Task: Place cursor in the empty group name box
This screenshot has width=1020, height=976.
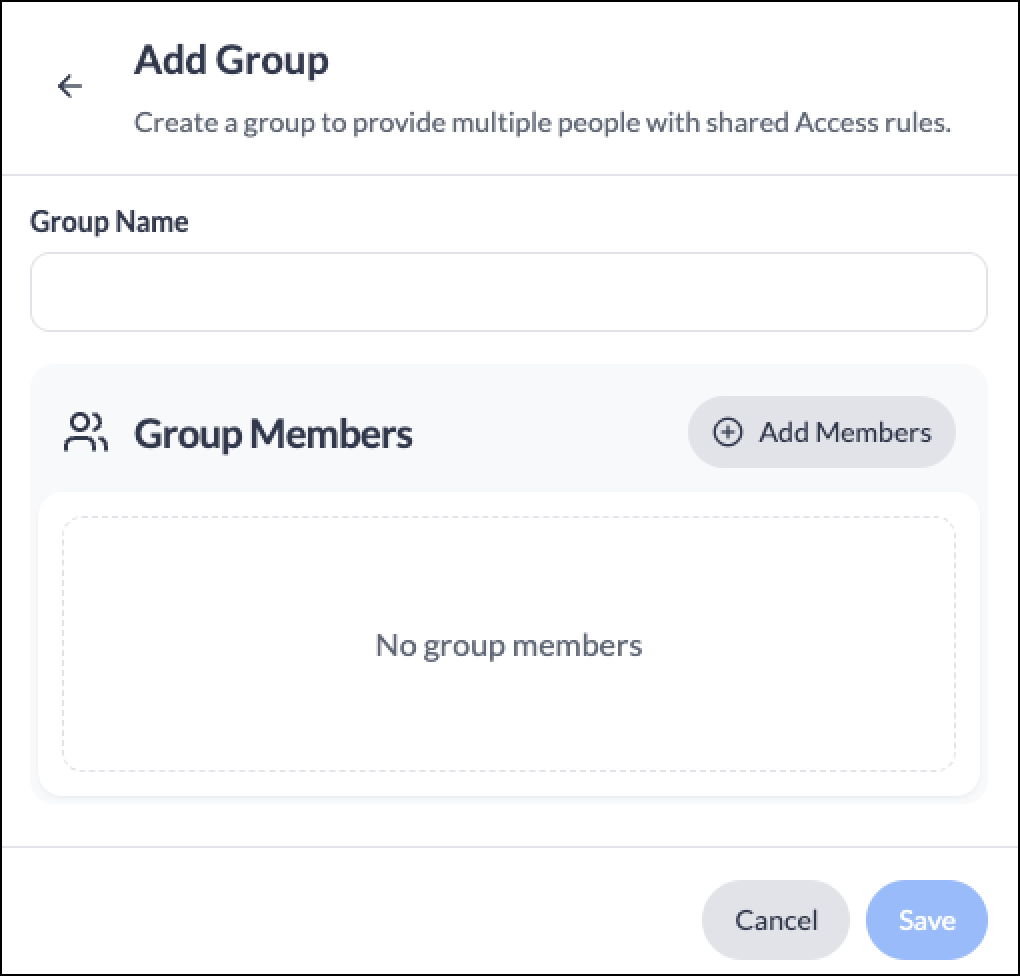Action: 509,292
